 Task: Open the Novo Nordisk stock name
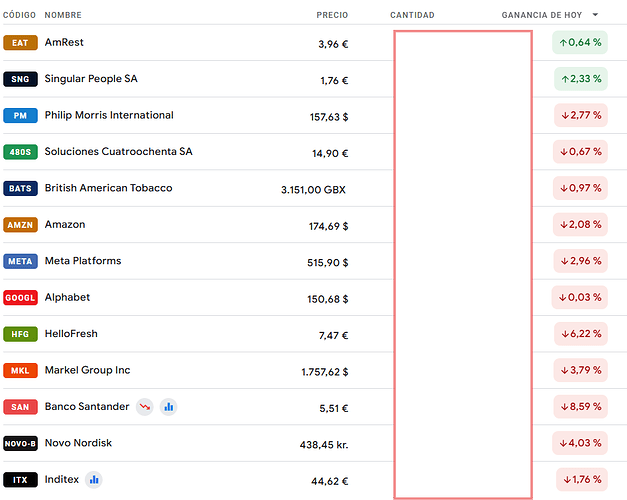click(78, 443)
